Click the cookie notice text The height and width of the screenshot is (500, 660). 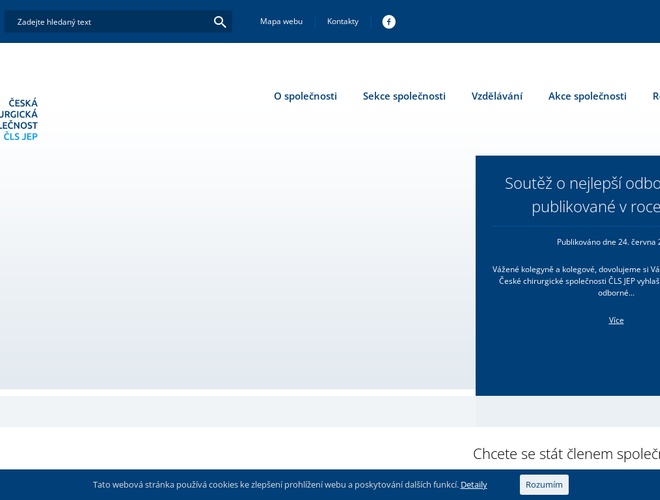pos(275,485)
